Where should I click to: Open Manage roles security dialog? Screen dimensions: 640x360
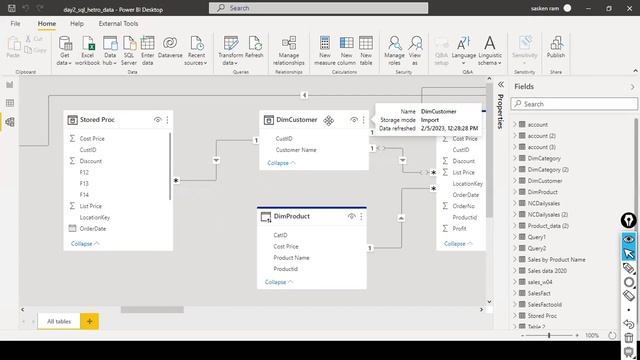coord(394,51)
